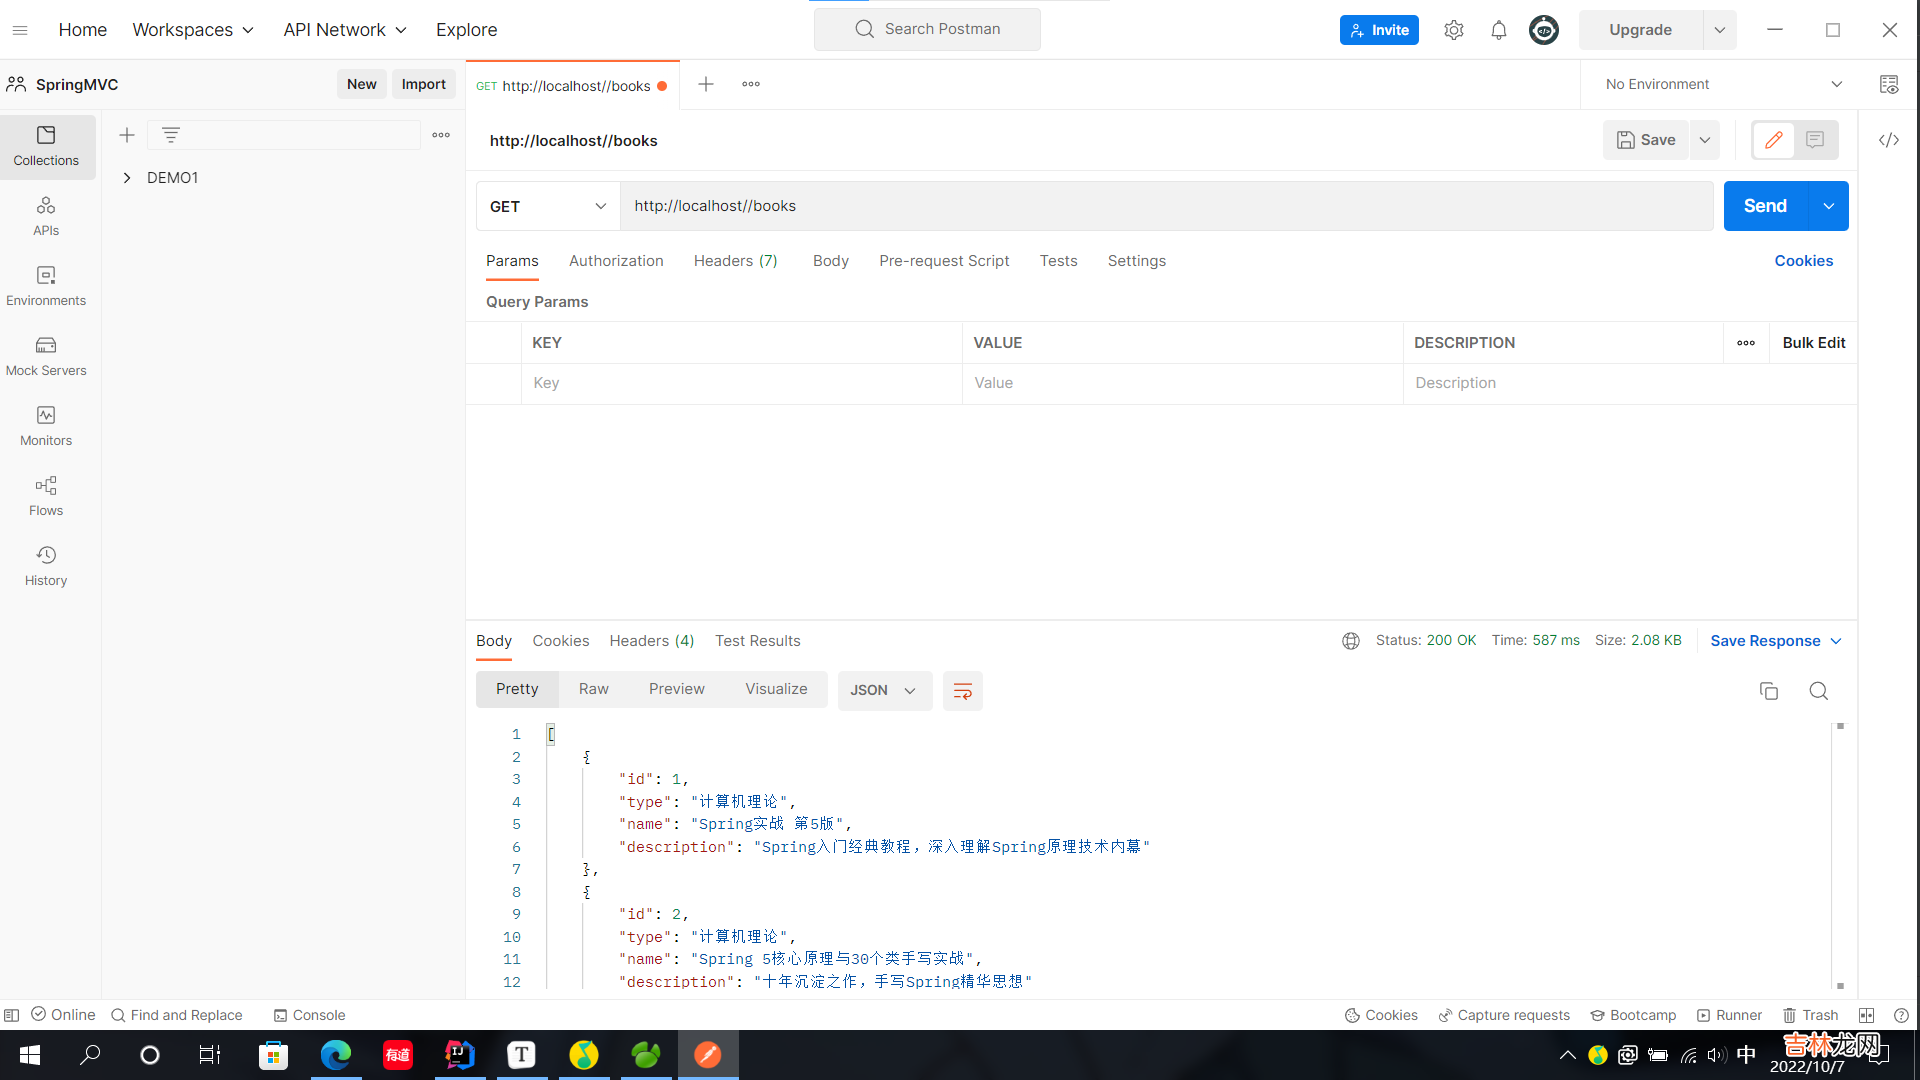The width and height of the screenshot is (1920, 1080).
Task: Switch response view to Raw
Action: tap(593, 689)
